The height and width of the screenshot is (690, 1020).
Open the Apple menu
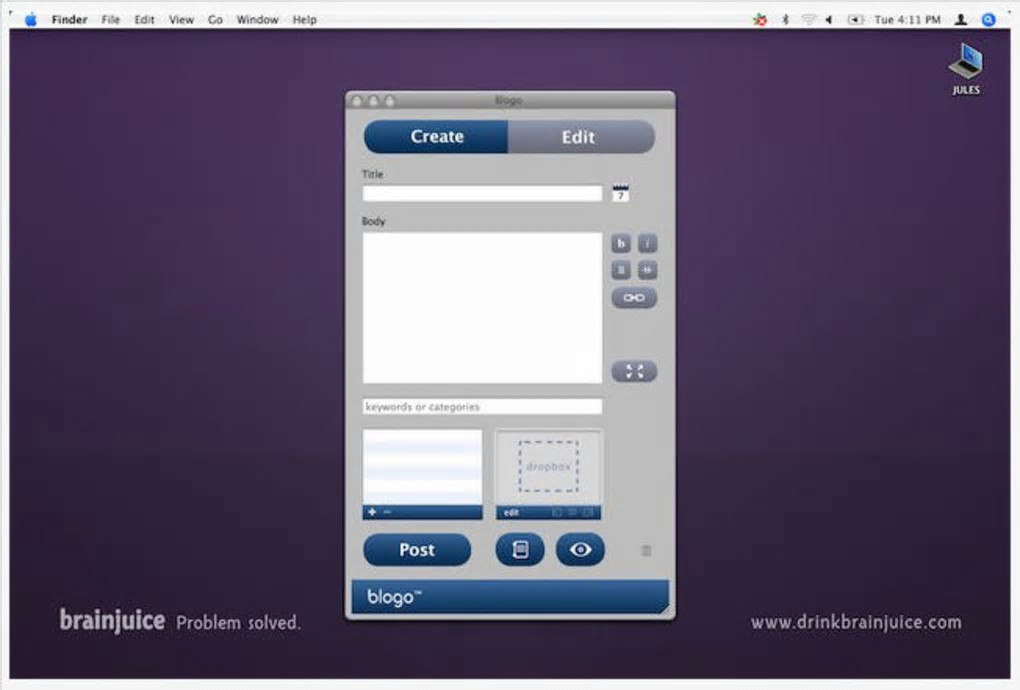(x=31, y=20)
